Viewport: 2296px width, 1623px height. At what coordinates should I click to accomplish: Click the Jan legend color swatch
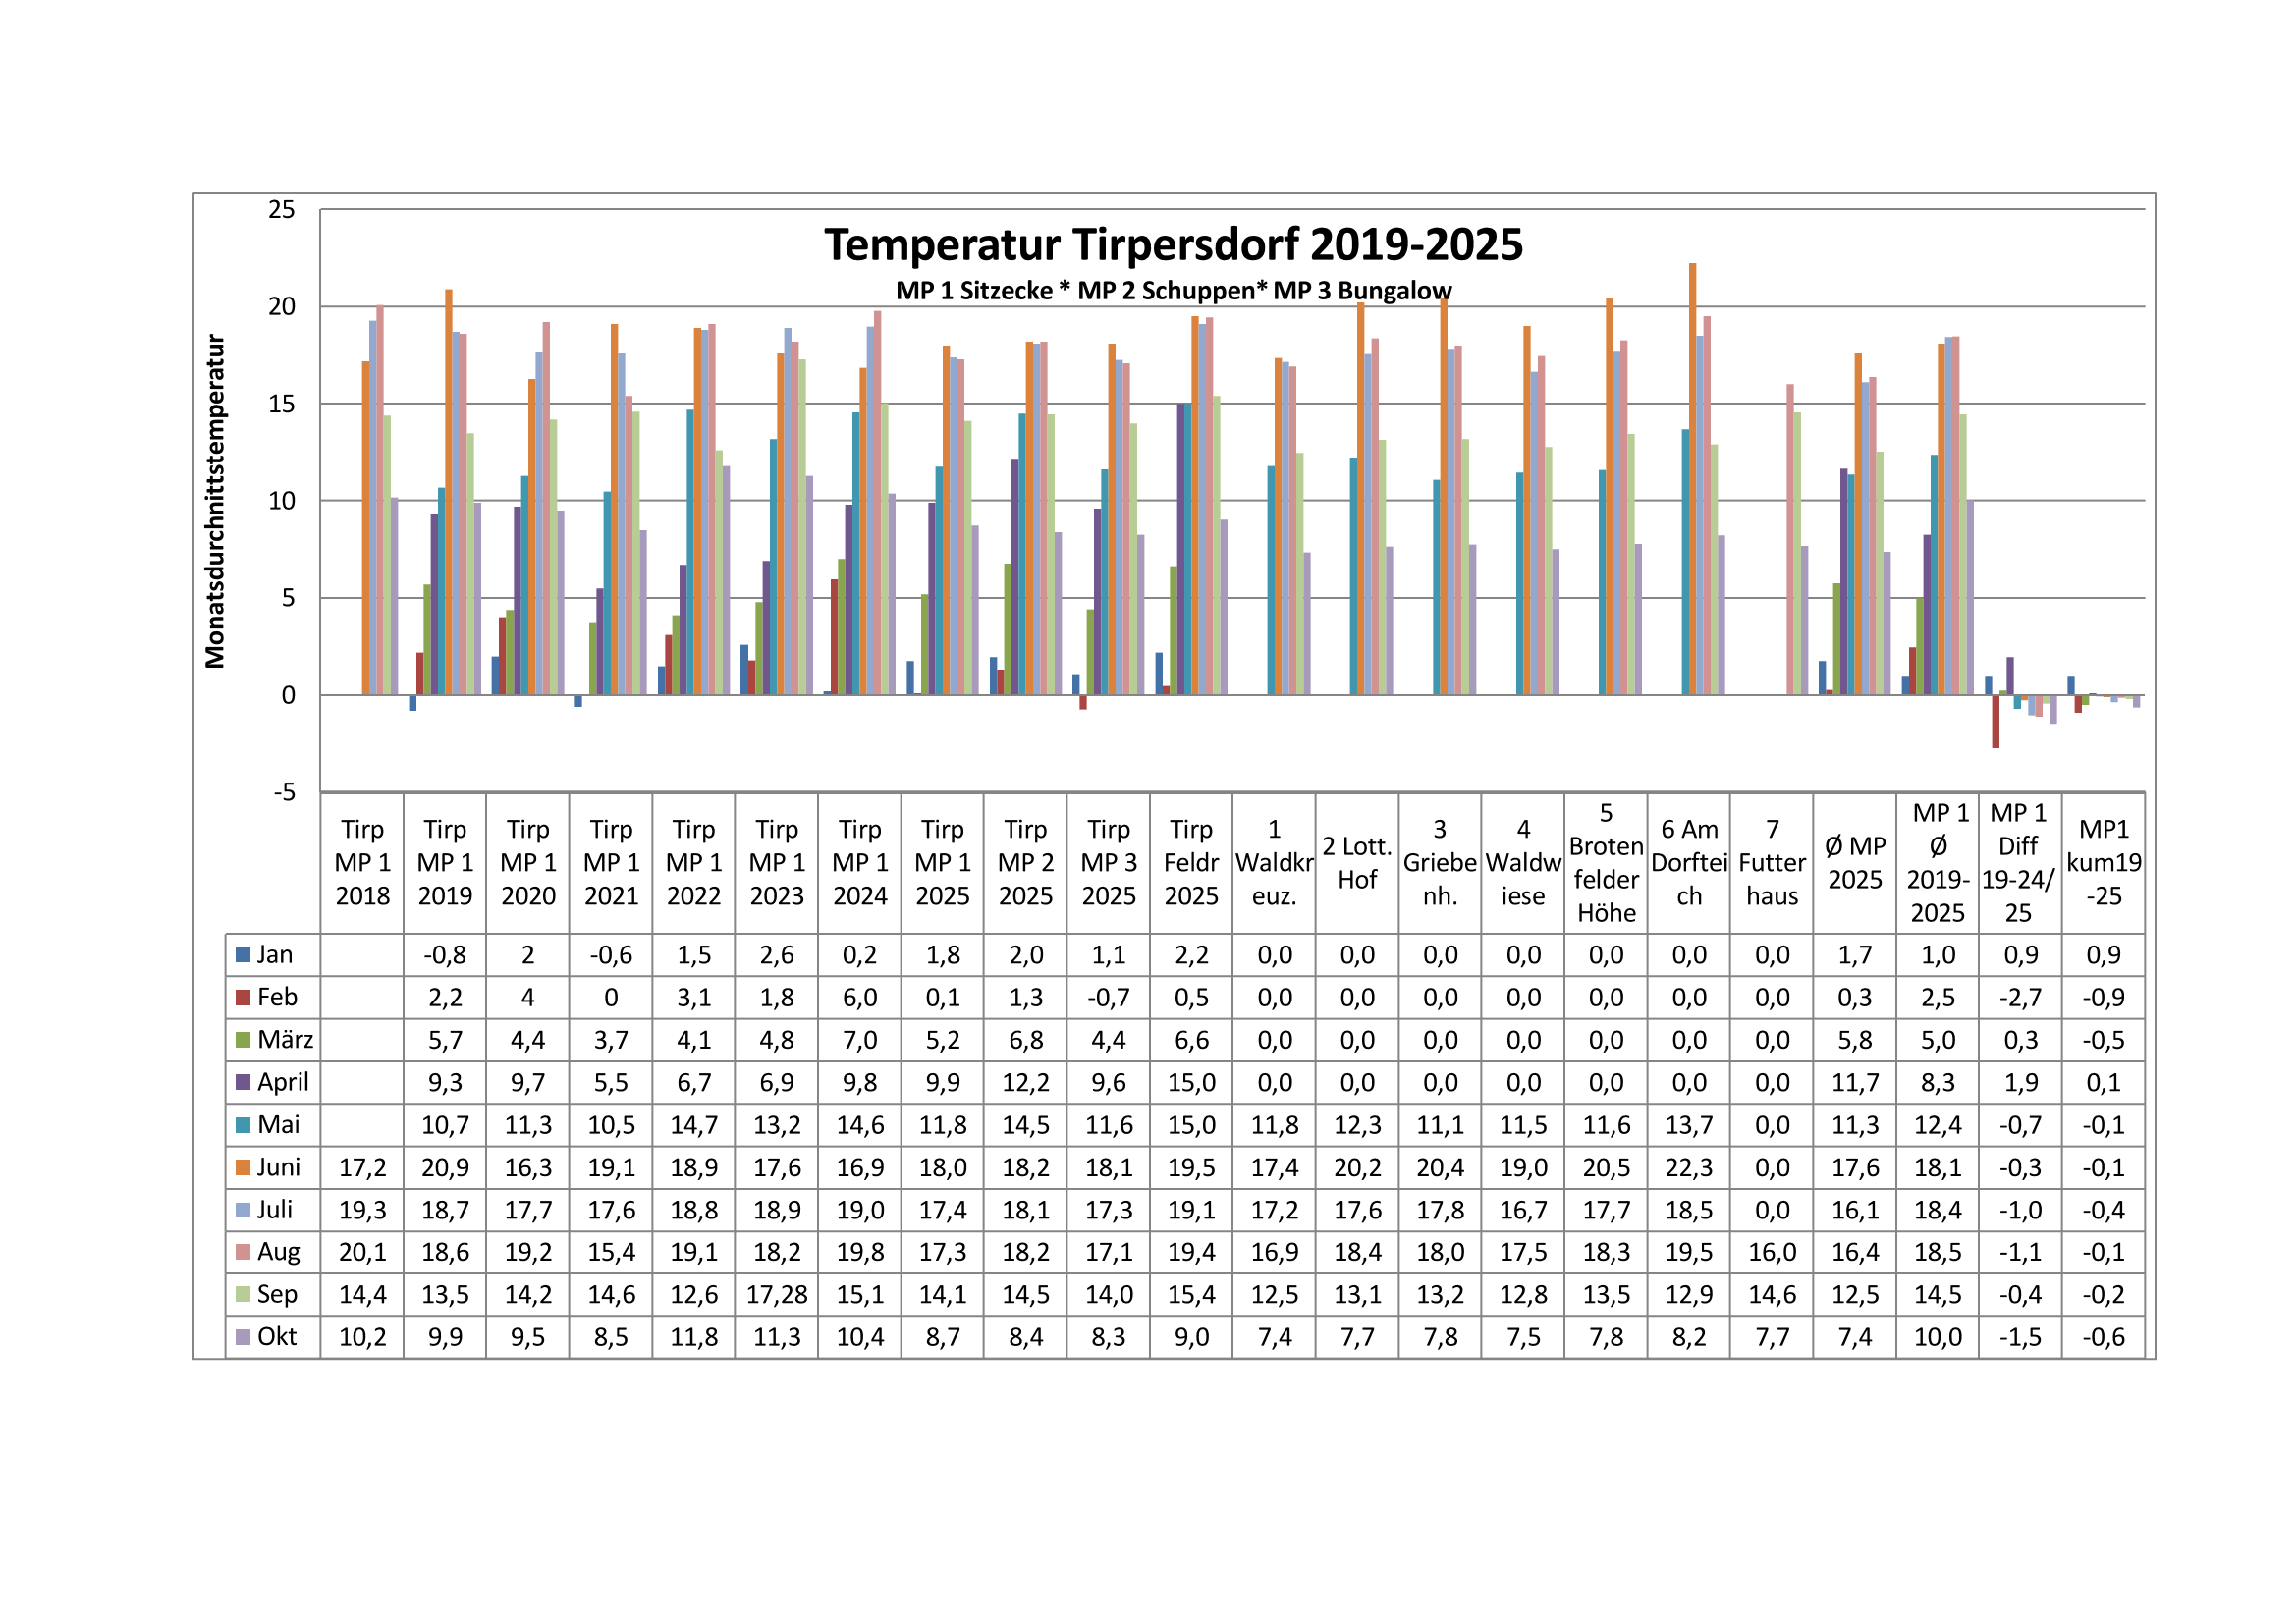[243, 954]
